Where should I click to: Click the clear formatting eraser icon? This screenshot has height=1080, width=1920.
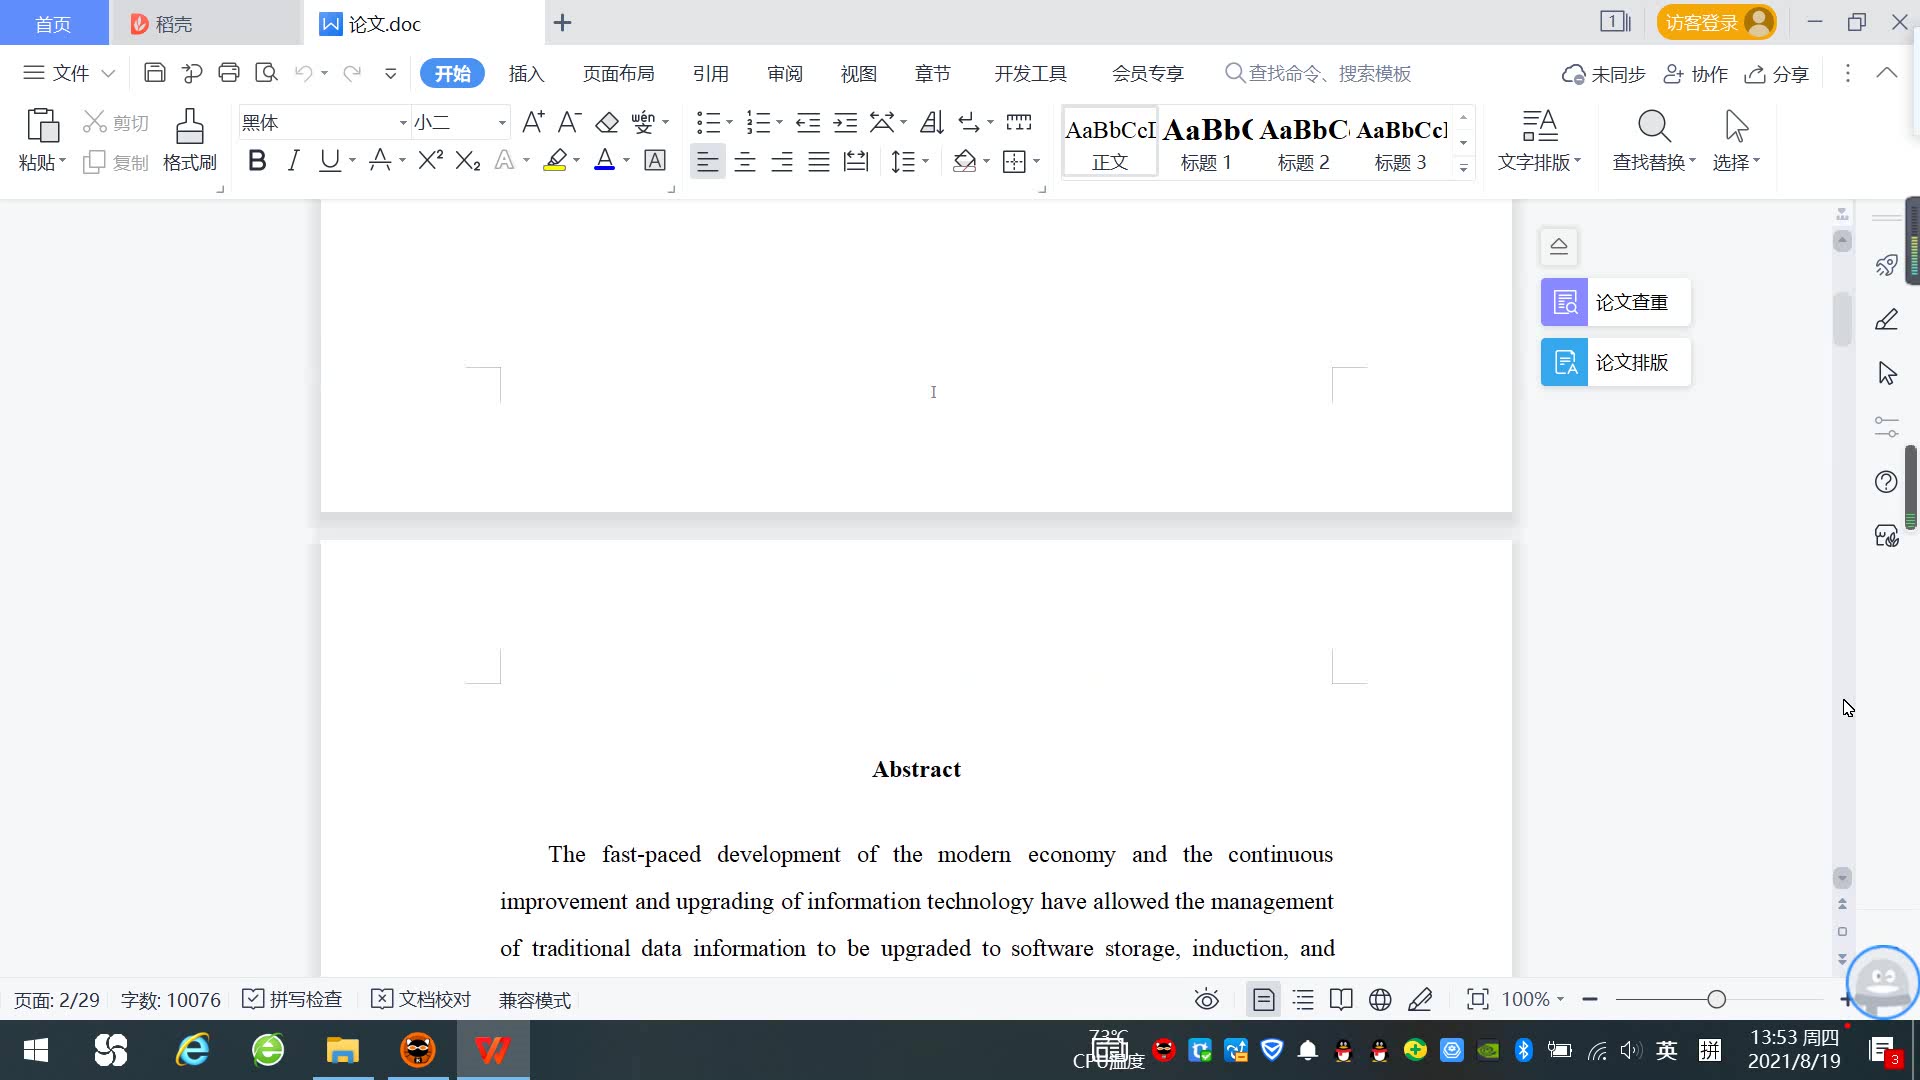606,123
